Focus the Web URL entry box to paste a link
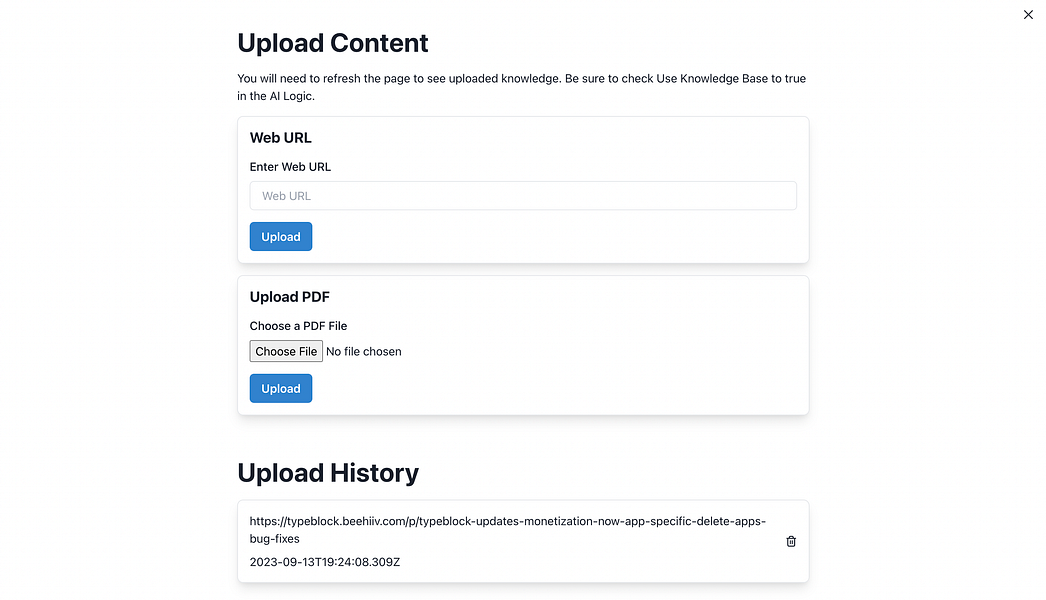The width and height of the screenshot is (1046, 600). click(522, 195)
